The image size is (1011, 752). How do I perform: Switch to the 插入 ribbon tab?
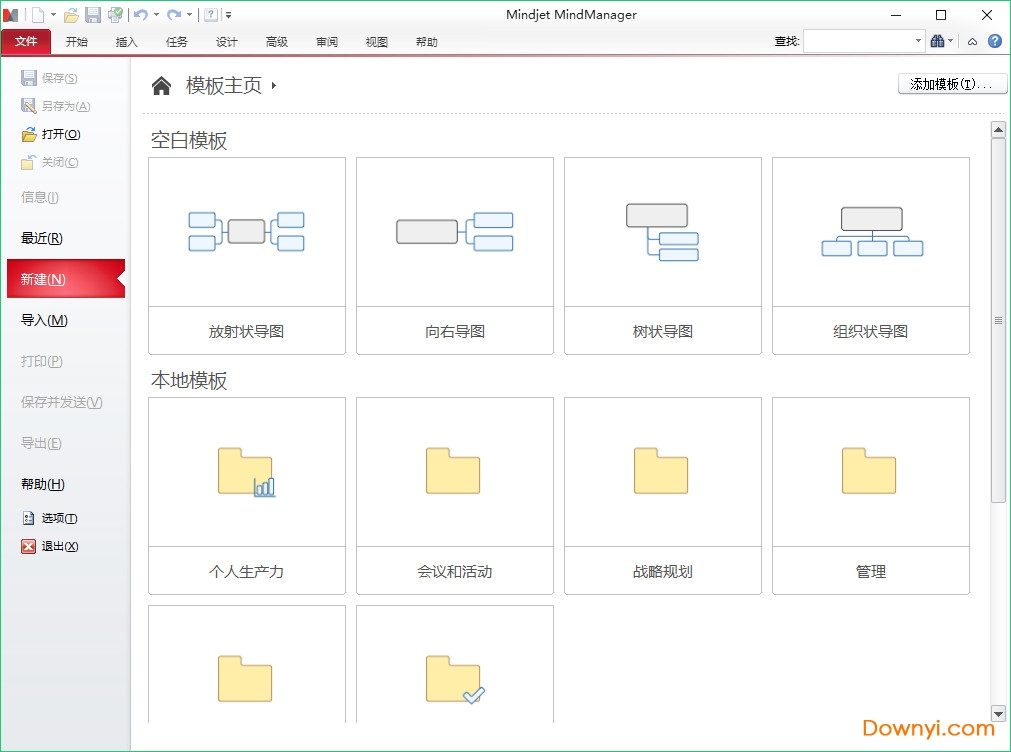click(127, 42)
